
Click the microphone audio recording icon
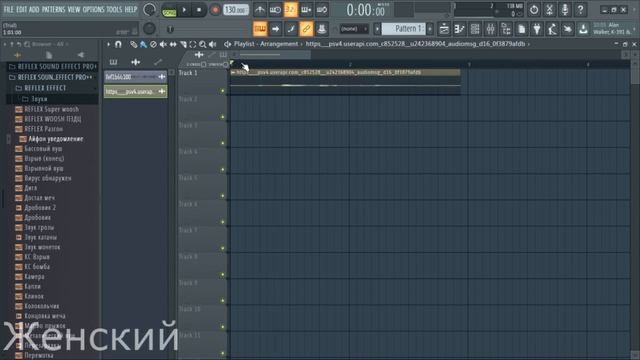[565, 9]
